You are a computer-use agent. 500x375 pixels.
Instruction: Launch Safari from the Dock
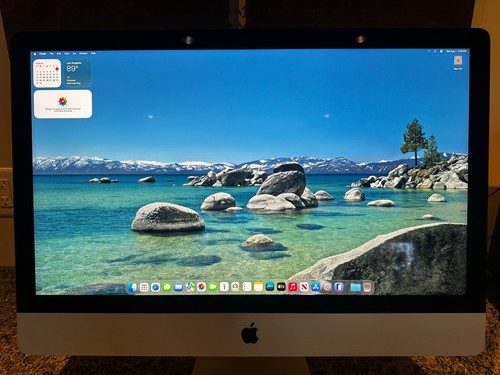click(x=155, y=287)
